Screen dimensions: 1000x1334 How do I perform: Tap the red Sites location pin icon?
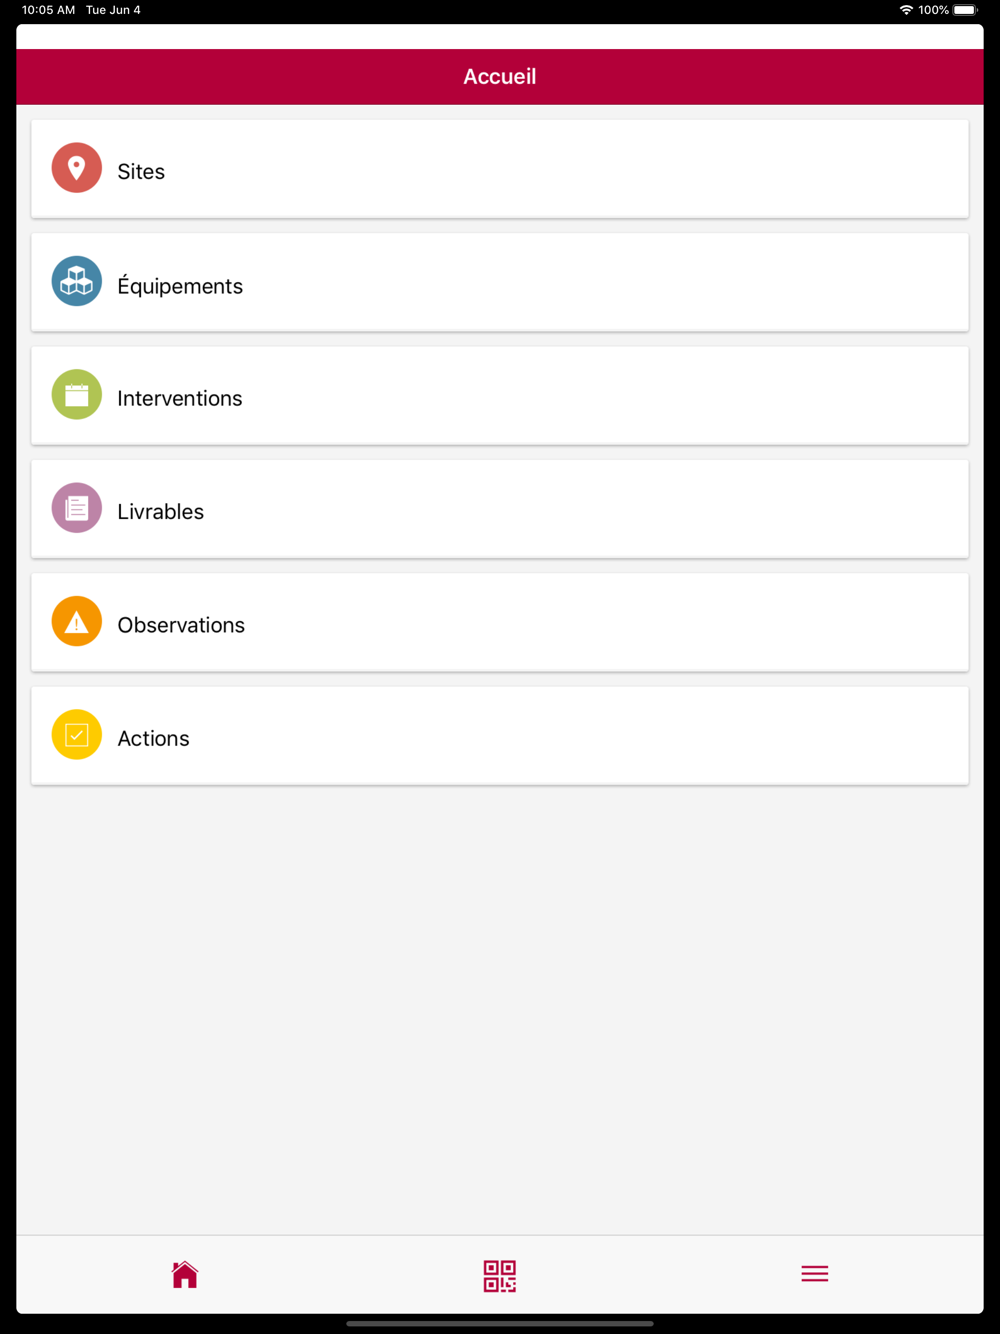77,168
